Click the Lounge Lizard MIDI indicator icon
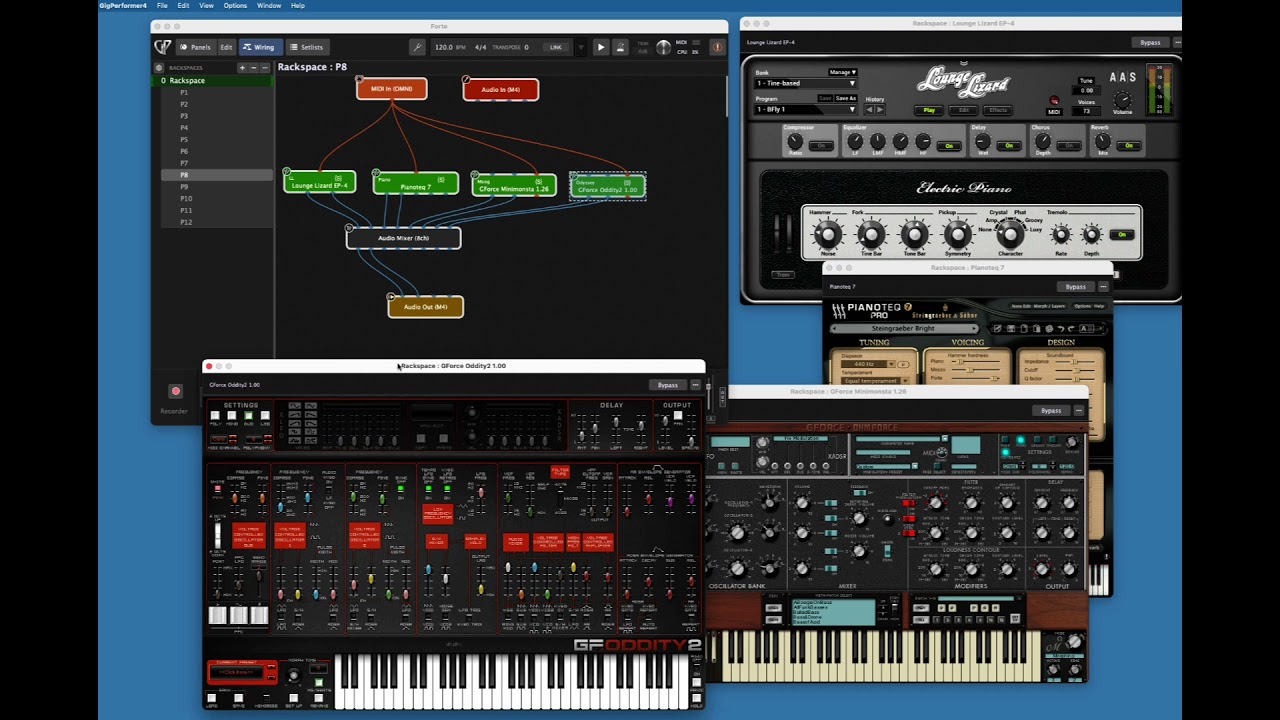Screen dimensions: 1280x720 pos(1054,101)
